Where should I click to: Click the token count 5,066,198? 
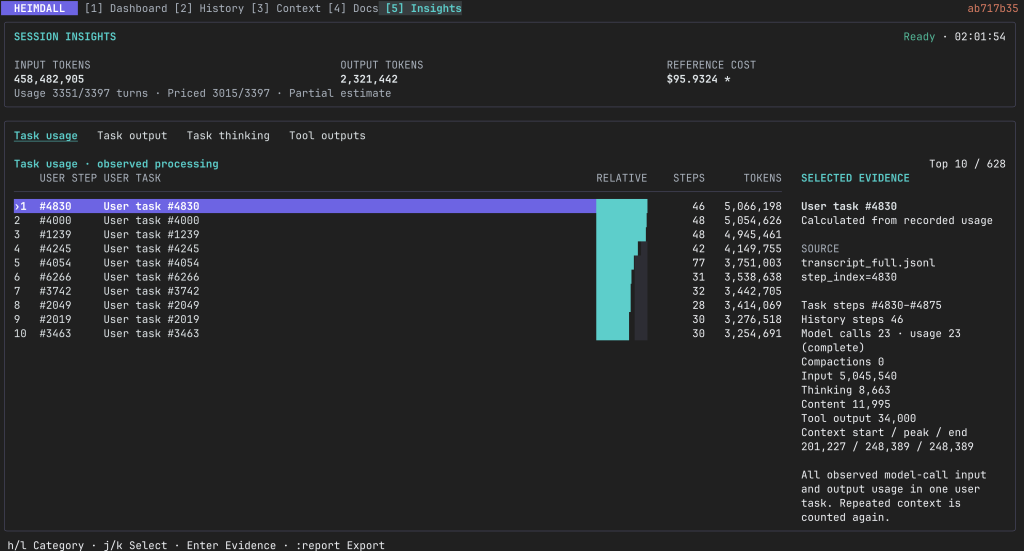point(752,206)
